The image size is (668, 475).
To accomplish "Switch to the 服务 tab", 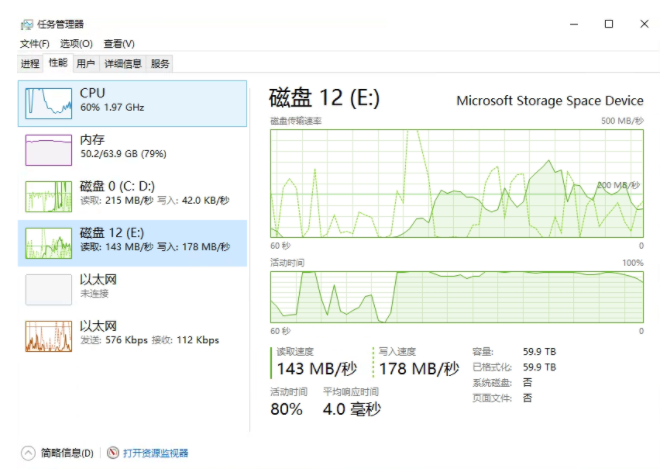I will coord(160,63).
